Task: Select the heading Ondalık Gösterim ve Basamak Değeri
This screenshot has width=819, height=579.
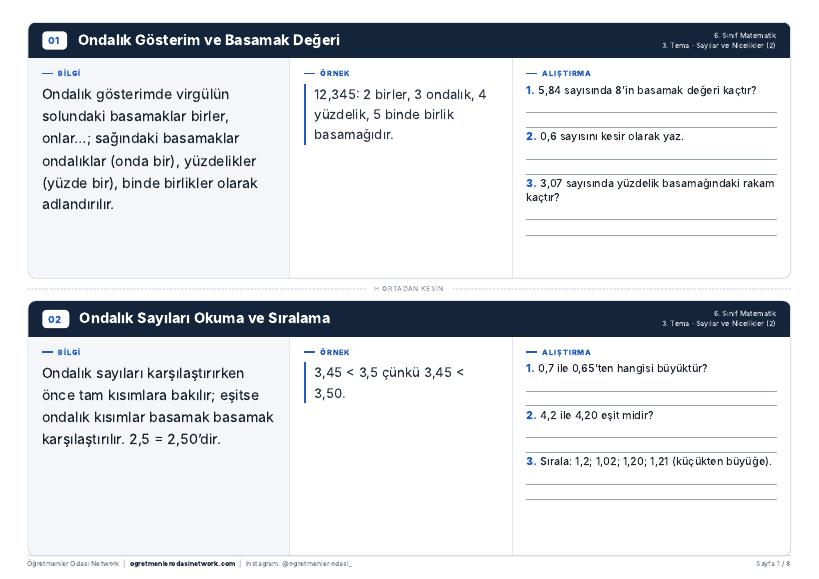Action: [x=209, y=40]
